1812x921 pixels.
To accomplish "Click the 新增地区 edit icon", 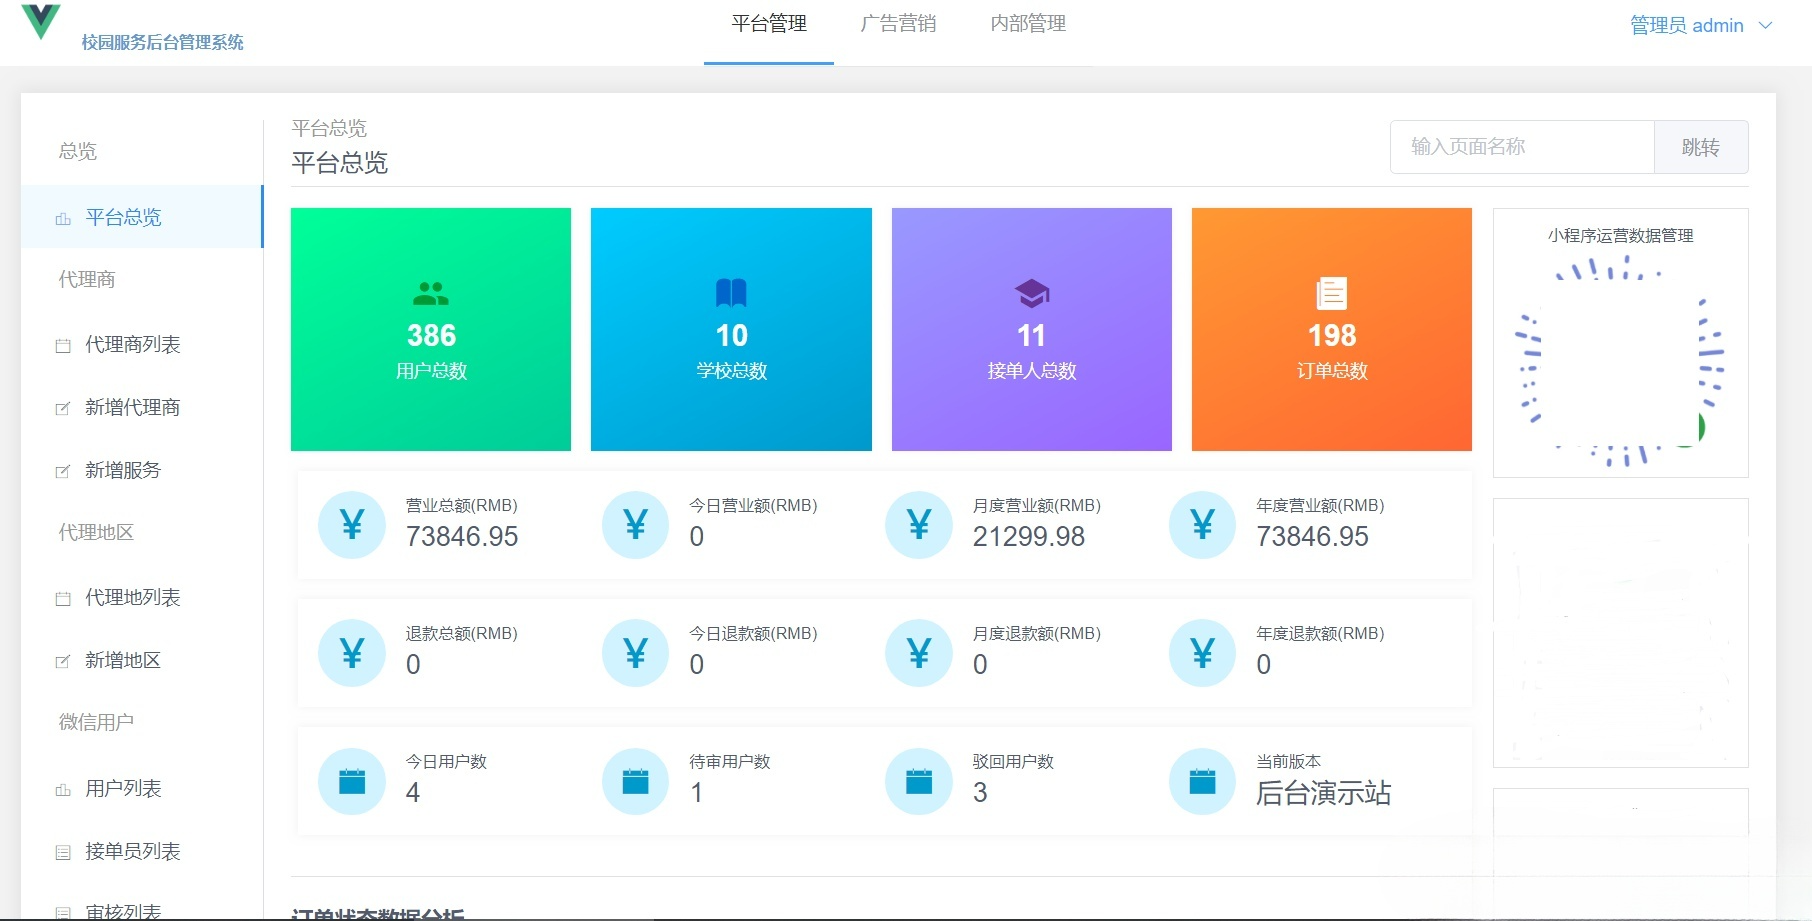I will click(61, 660).
